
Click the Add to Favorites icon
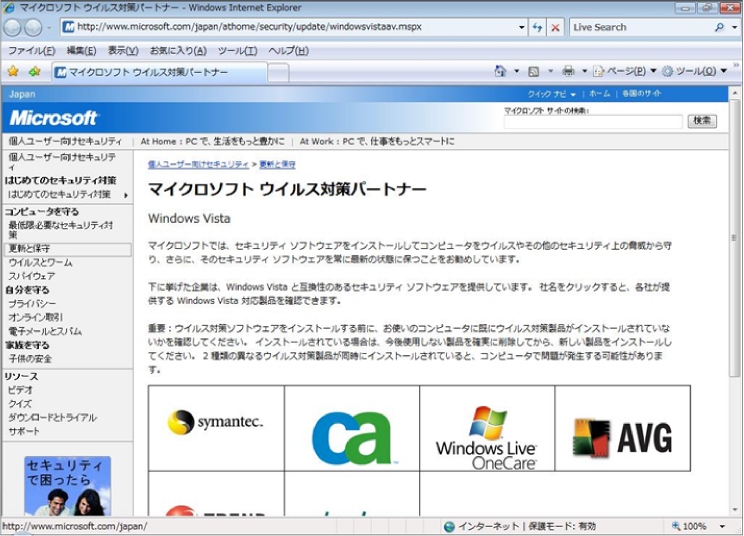35,72
